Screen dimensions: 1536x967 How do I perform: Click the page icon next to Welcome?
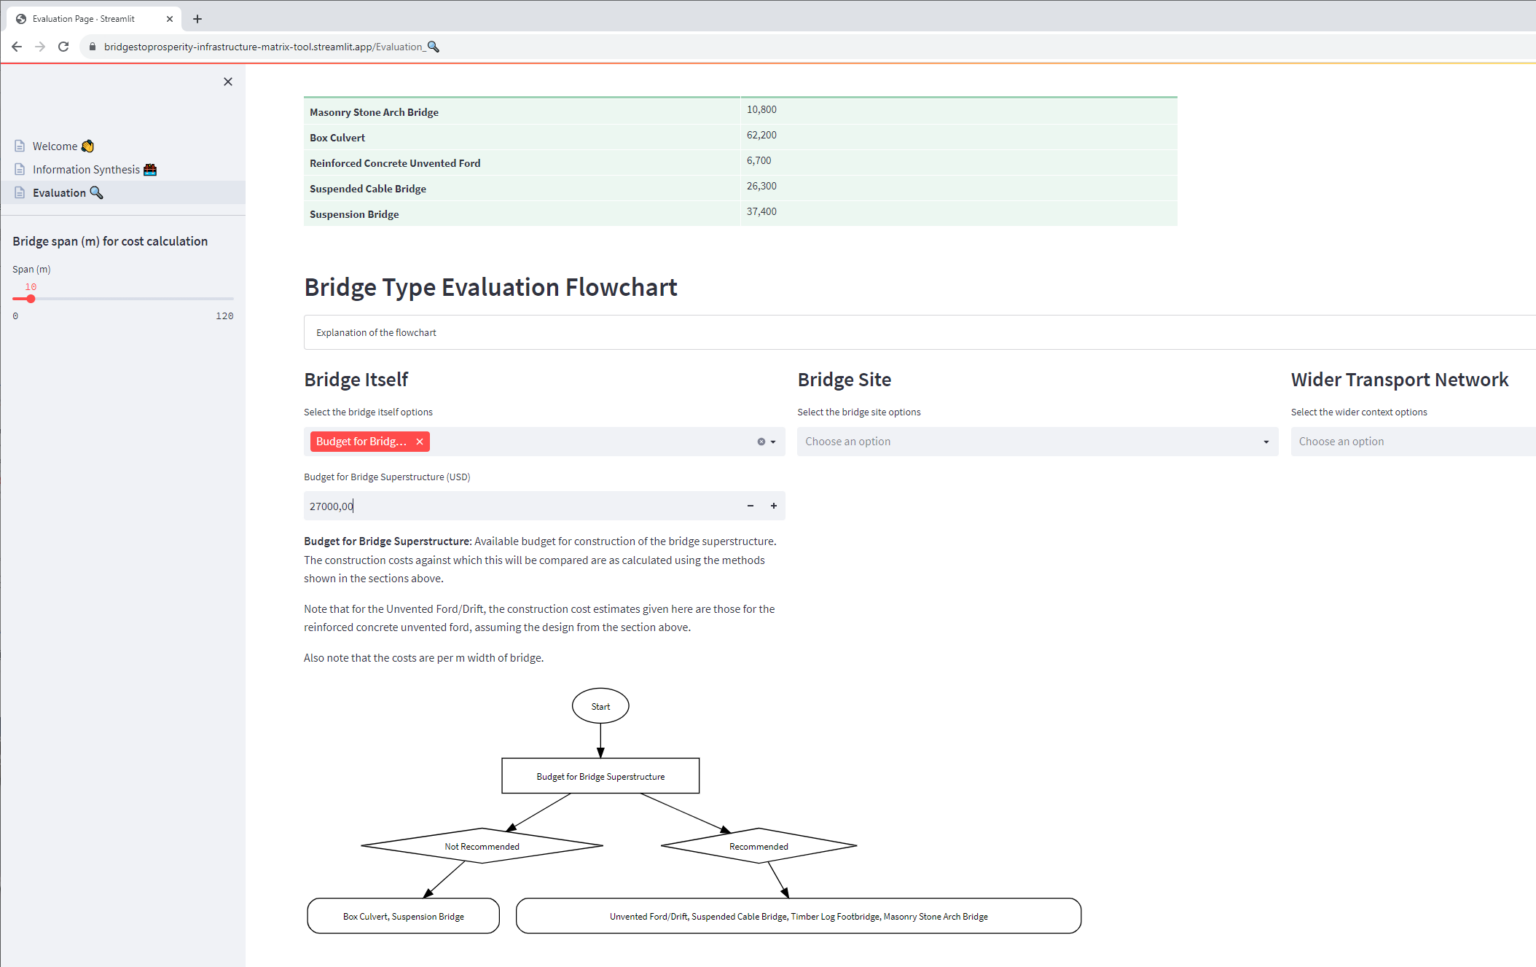19,146
